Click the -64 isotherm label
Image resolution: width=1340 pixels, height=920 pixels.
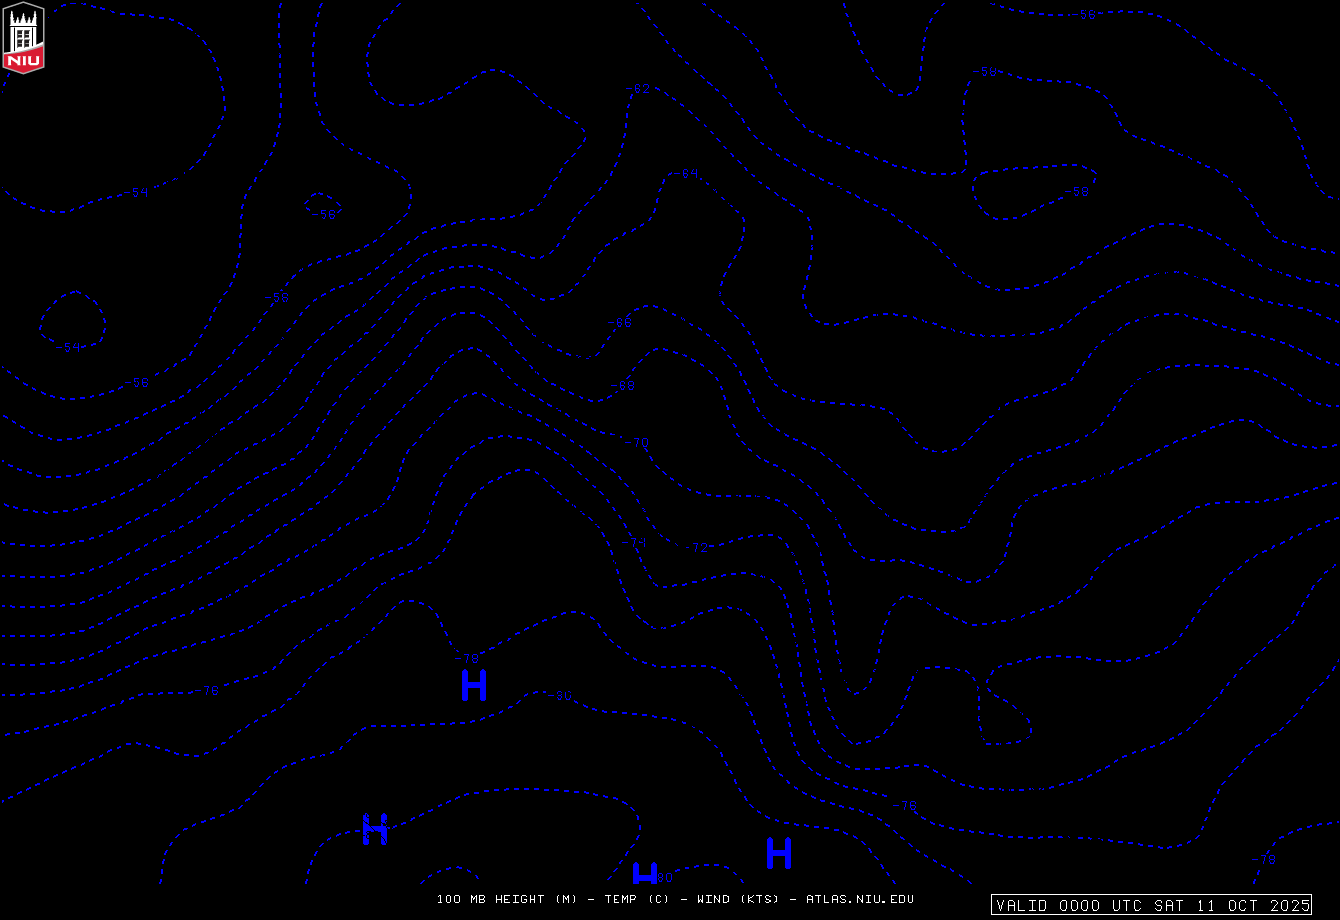(x=684, y=174)
